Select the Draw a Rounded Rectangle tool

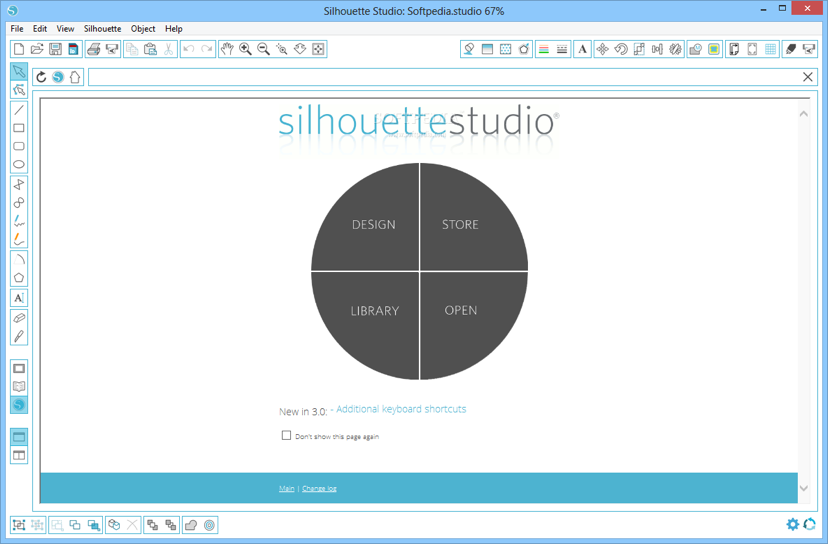19,146
